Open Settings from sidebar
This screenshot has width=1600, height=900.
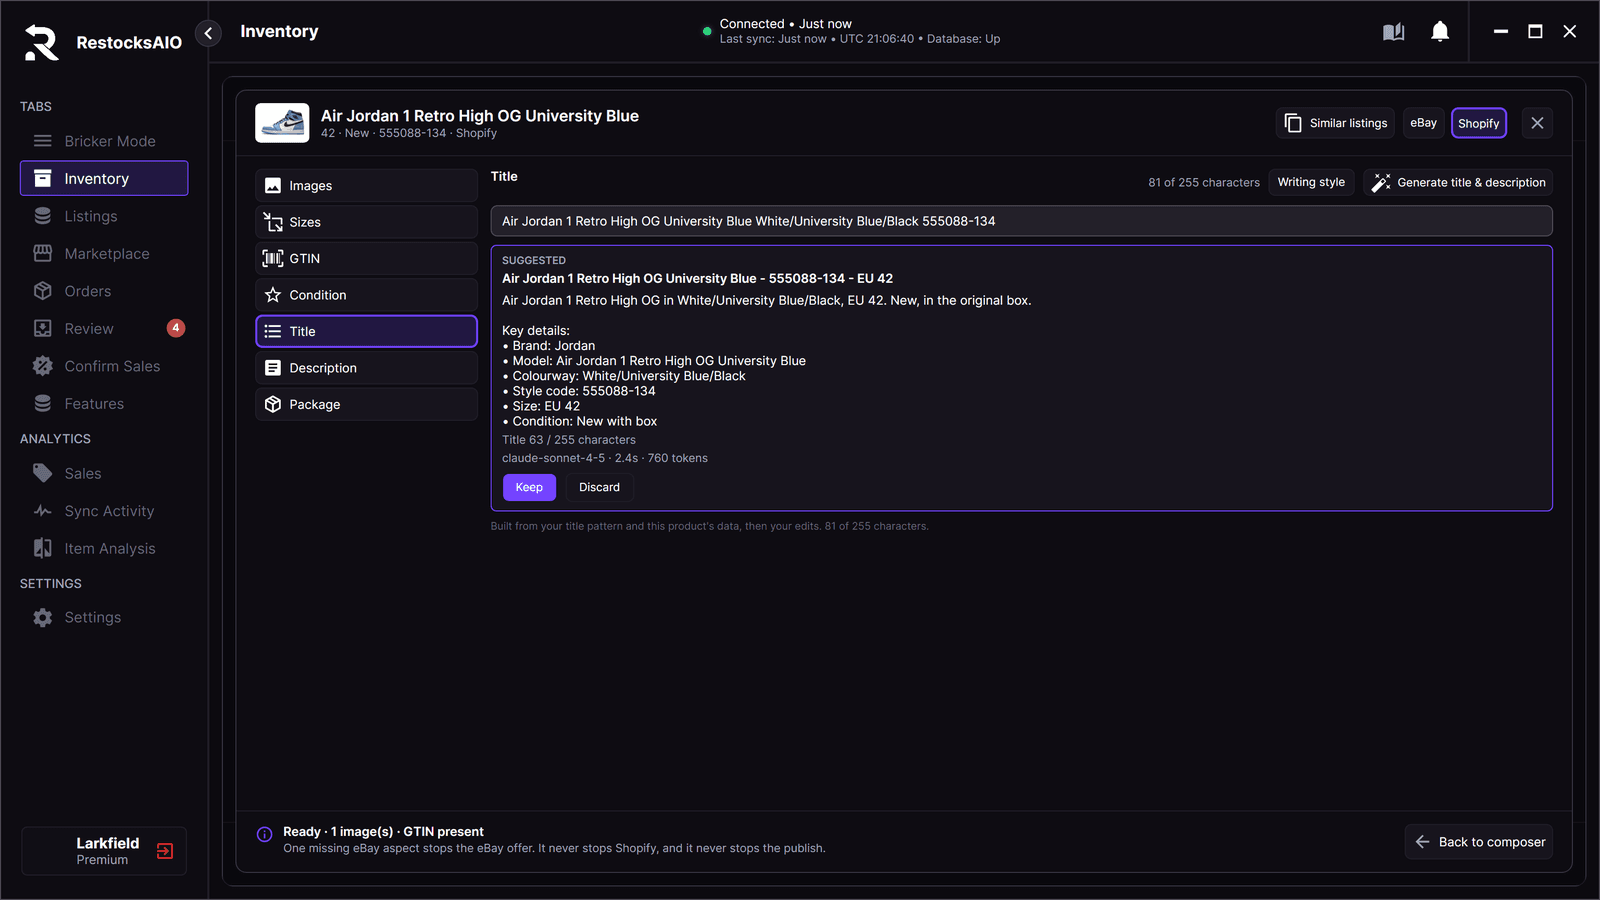tap(104, 617)
